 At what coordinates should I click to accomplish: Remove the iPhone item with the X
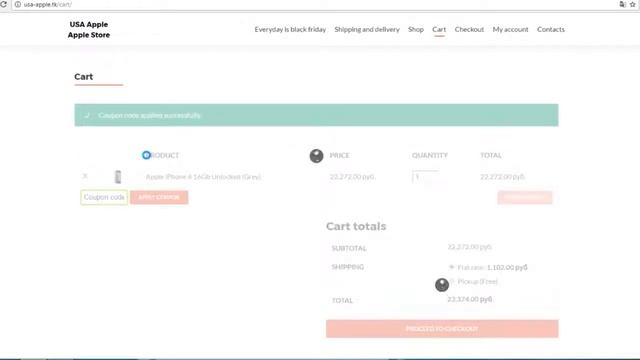[x=85, y=176]
